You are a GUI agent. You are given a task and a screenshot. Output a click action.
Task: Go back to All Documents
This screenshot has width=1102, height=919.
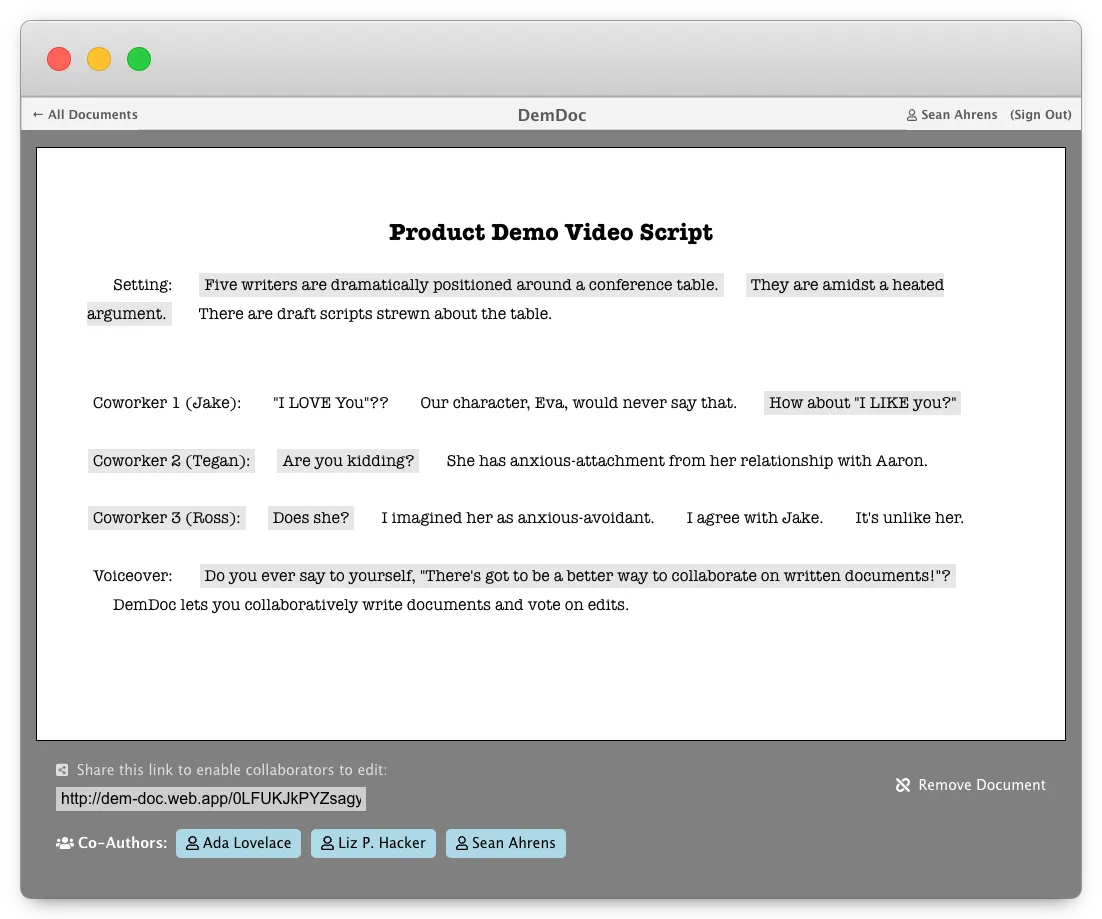[x=85, y=115]
